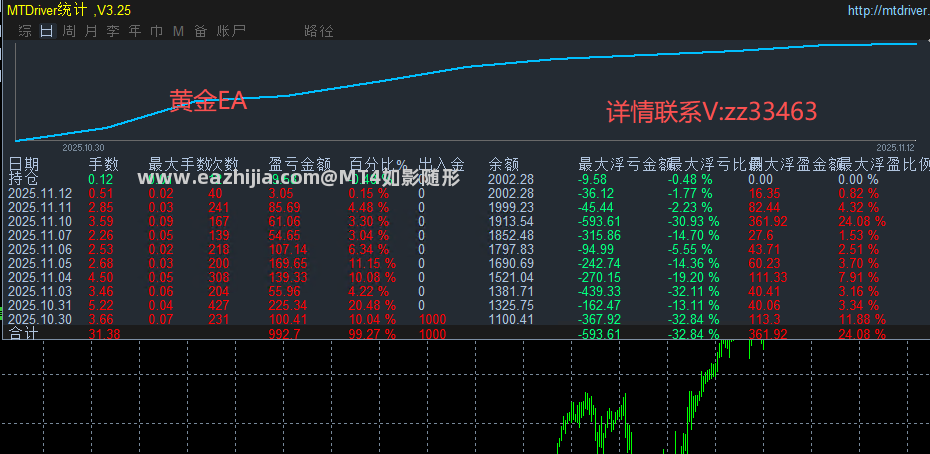The width and height of the screenshot is (930, 454).
Task: Click total profit value 992.7
Action: [285, 334]
